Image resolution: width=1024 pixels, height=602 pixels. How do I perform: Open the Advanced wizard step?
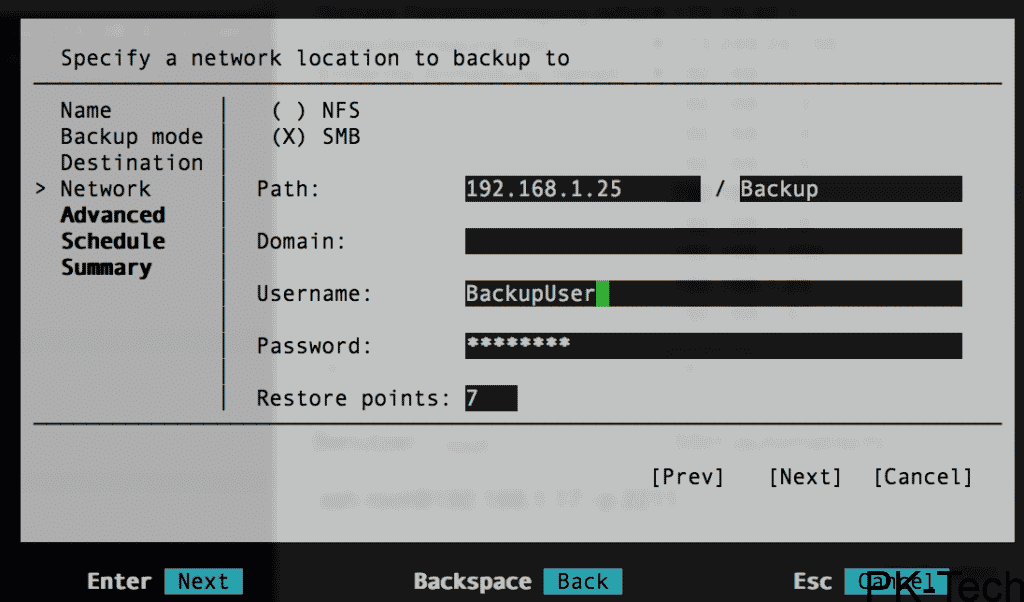112,215
